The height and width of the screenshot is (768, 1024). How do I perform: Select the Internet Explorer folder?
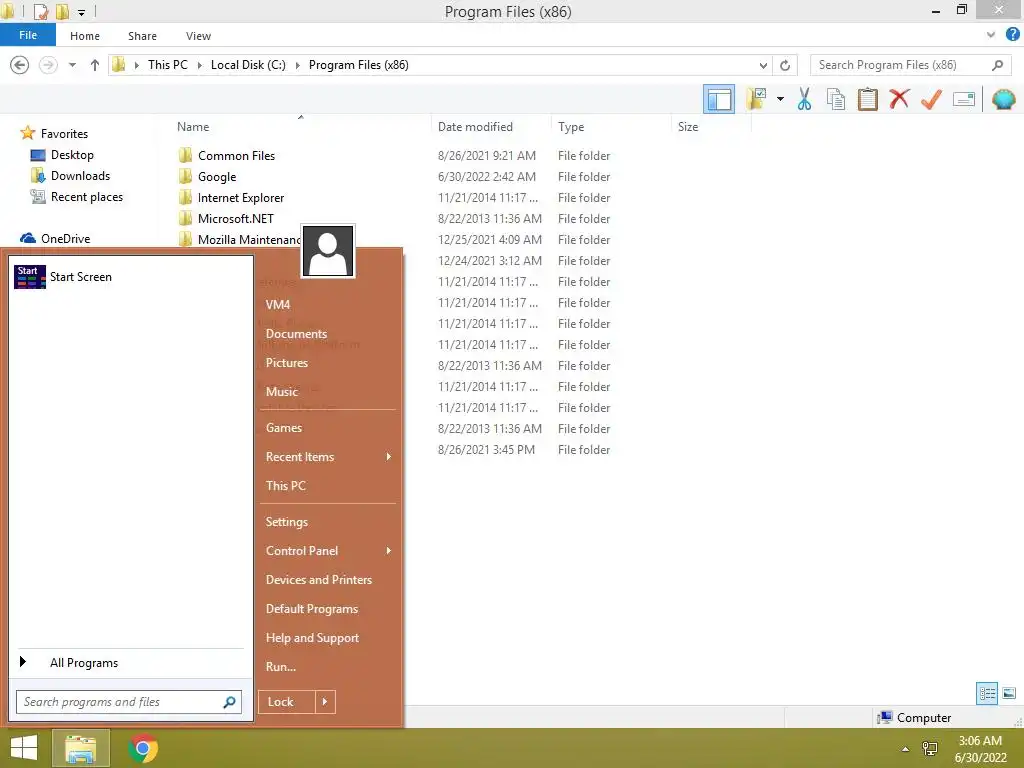(x=240, y=197)
